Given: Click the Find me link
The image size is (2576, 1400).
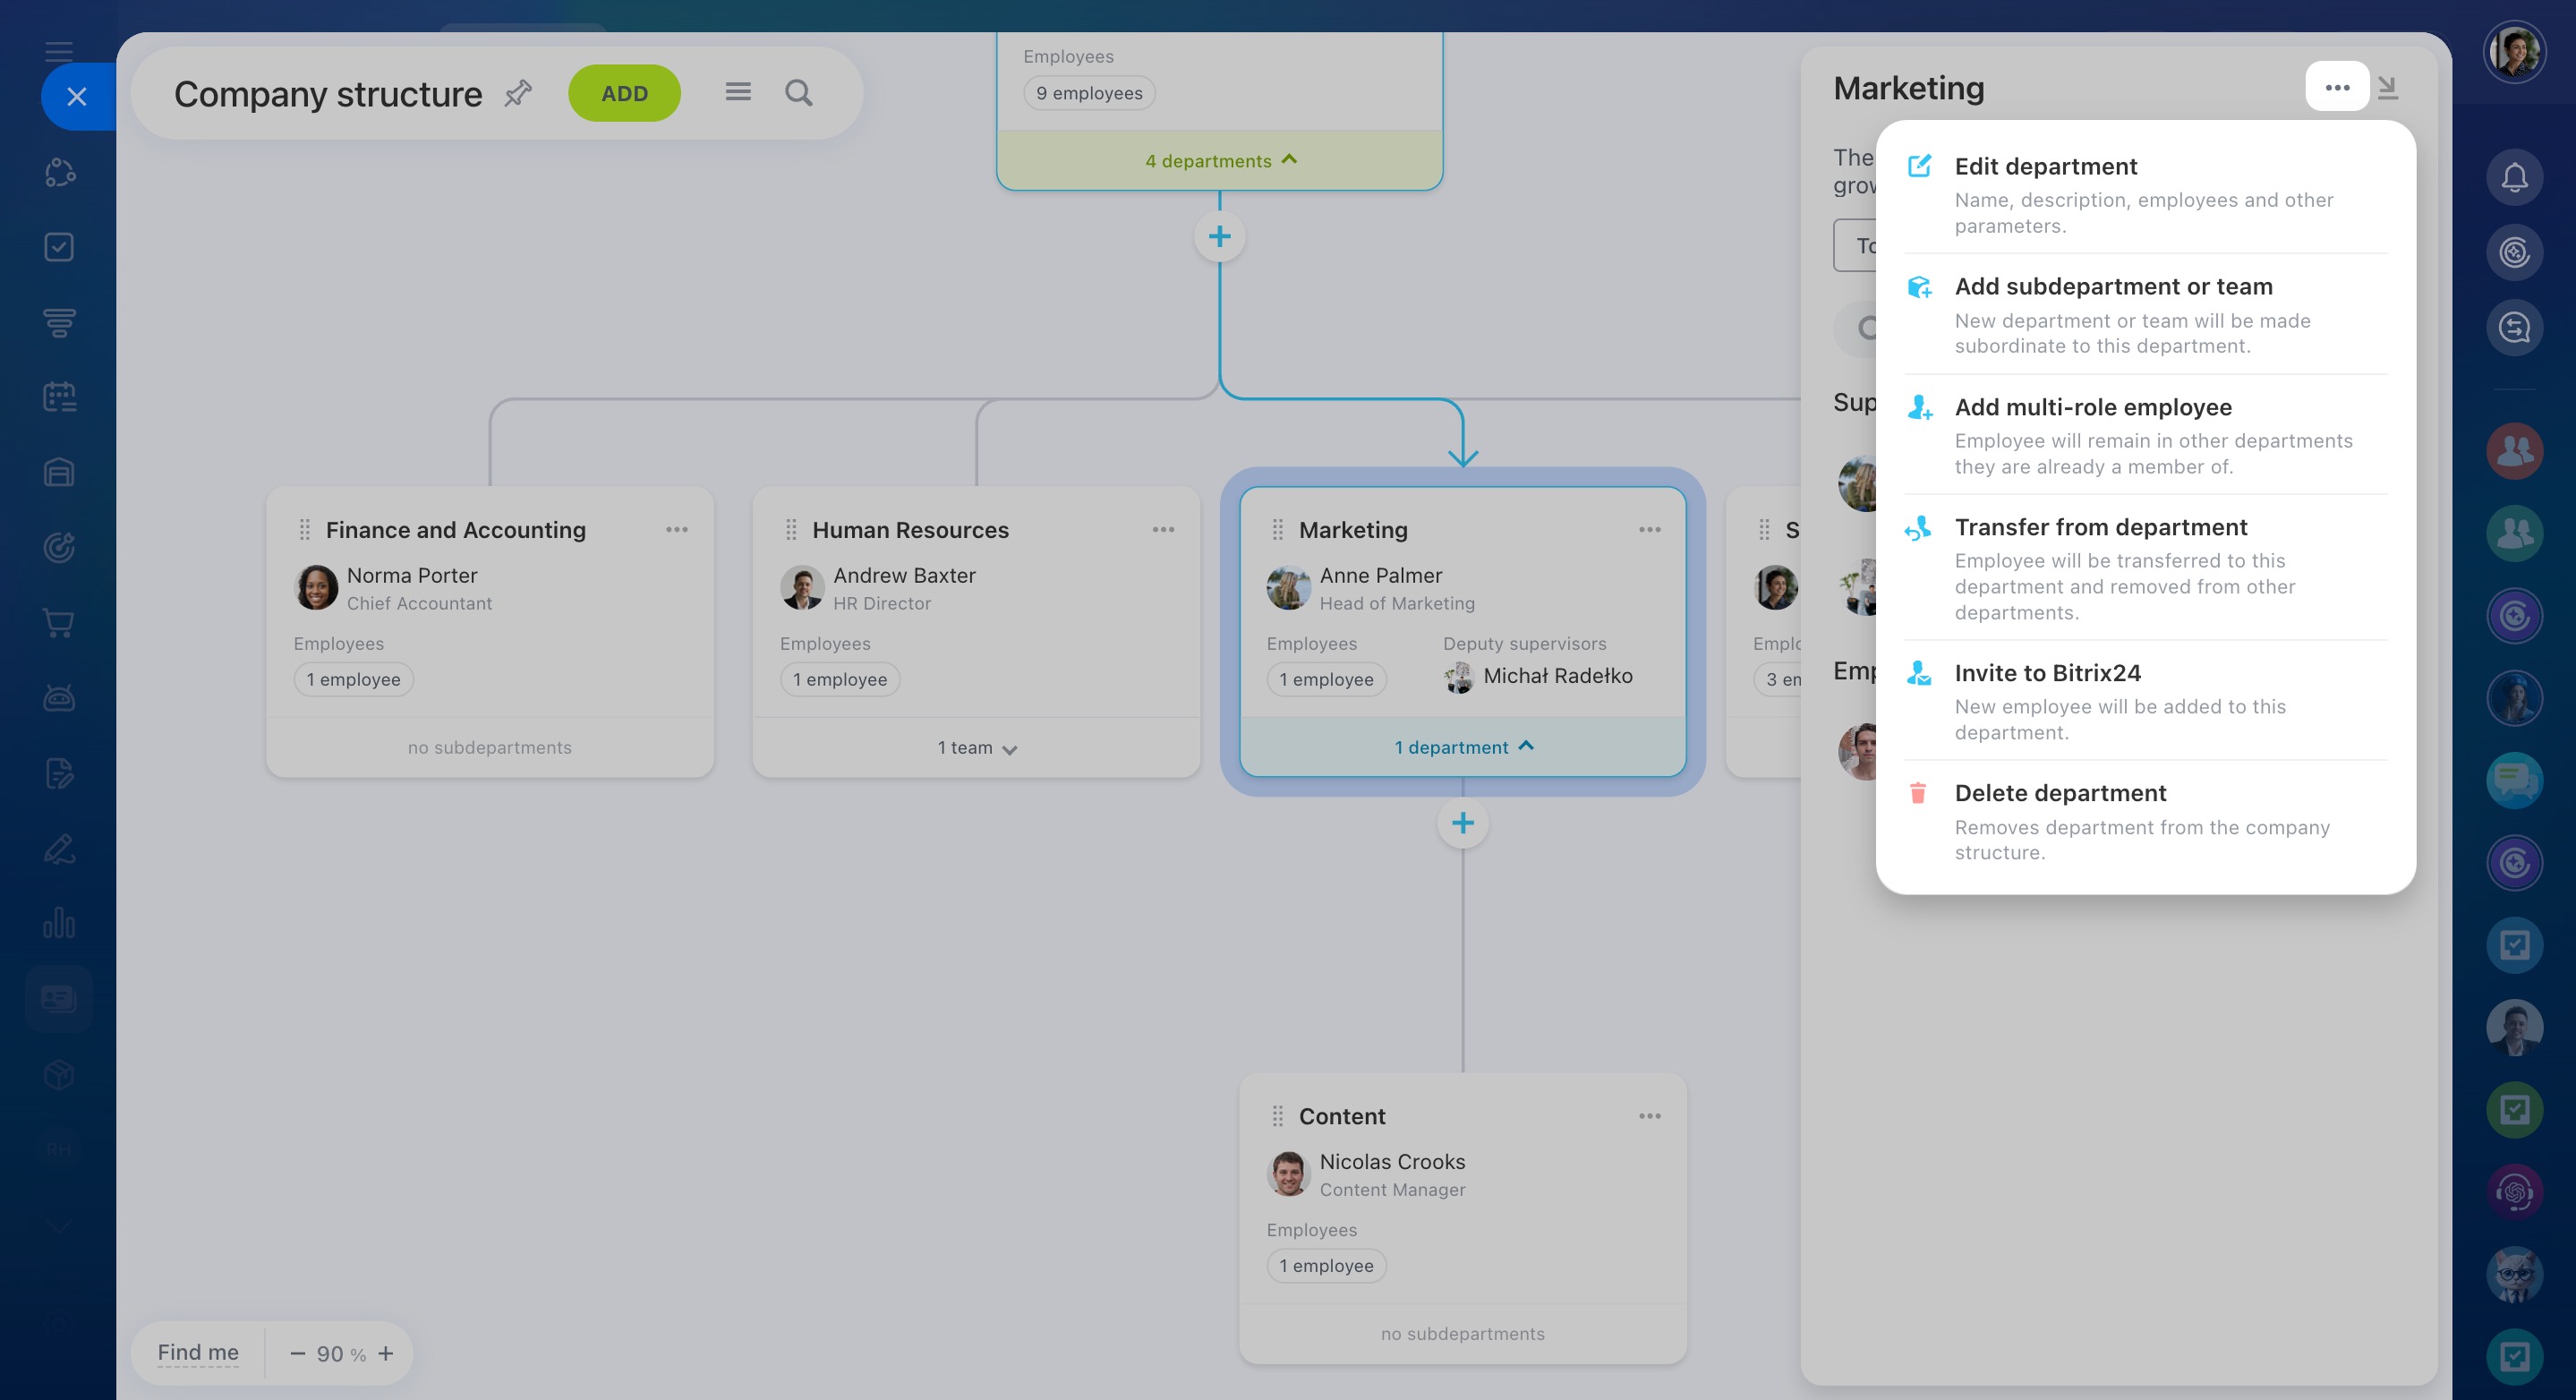Looking at the screenshot, I should pyautogui.click(x=198, y=1352).
